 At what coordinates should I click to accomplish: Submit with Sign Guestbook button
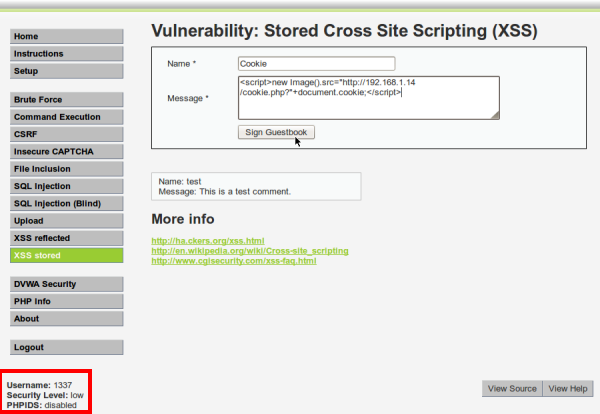(276, 132)
